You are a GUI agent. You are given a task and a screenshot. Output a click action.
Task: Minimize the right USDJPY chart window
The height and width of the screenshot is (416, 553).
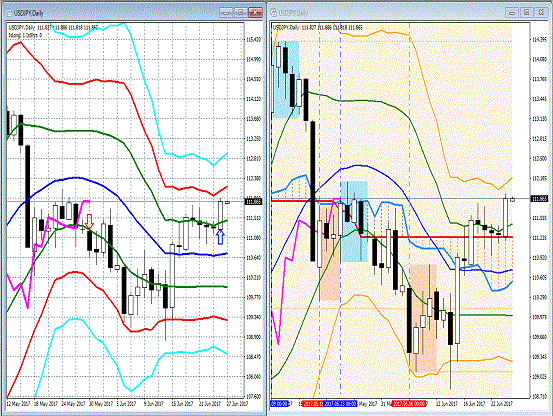coord(512,13)
